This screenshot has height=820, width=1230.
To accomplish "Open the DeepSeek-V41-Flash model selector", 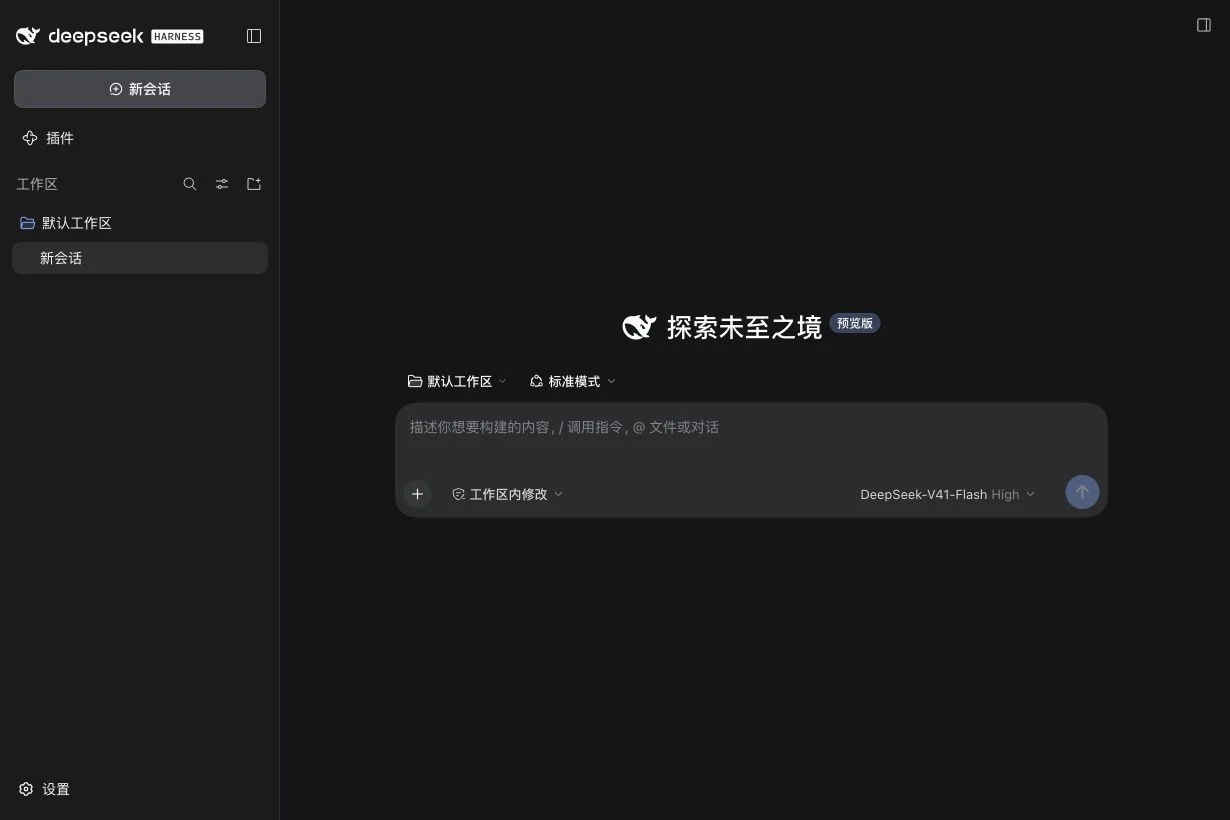I will coord(948,494).
